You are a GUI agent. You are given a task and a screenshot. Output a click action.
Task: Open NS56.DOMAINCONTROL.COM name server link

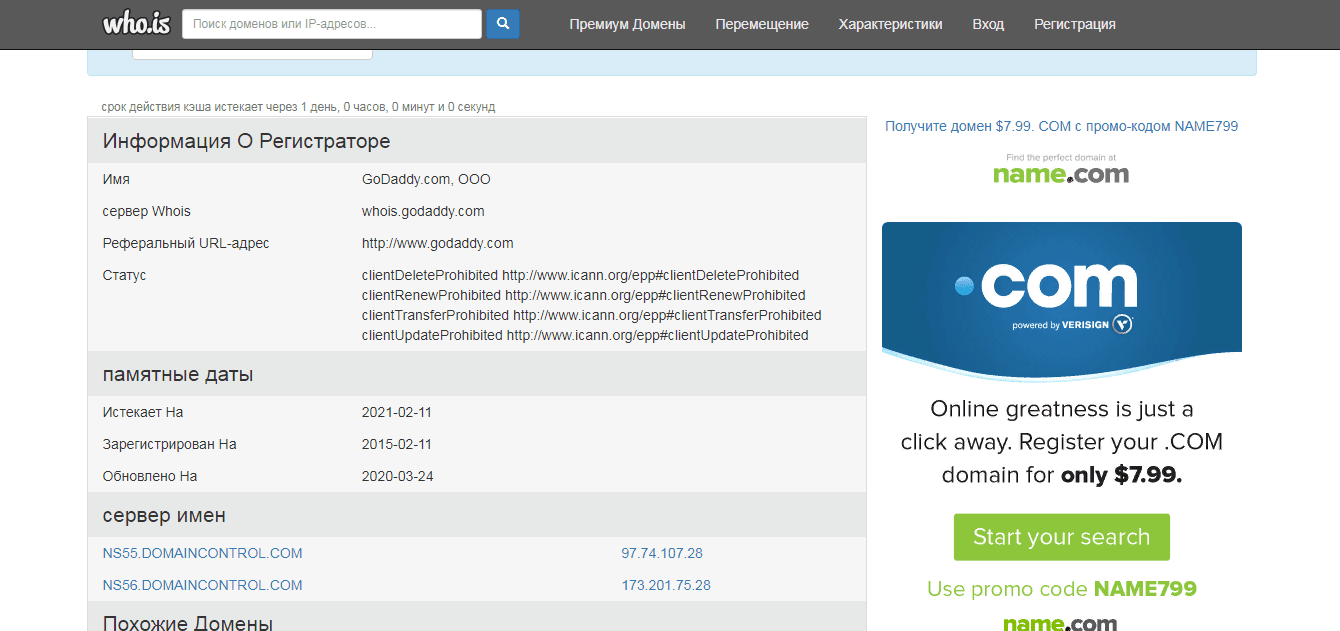(202, 585)
